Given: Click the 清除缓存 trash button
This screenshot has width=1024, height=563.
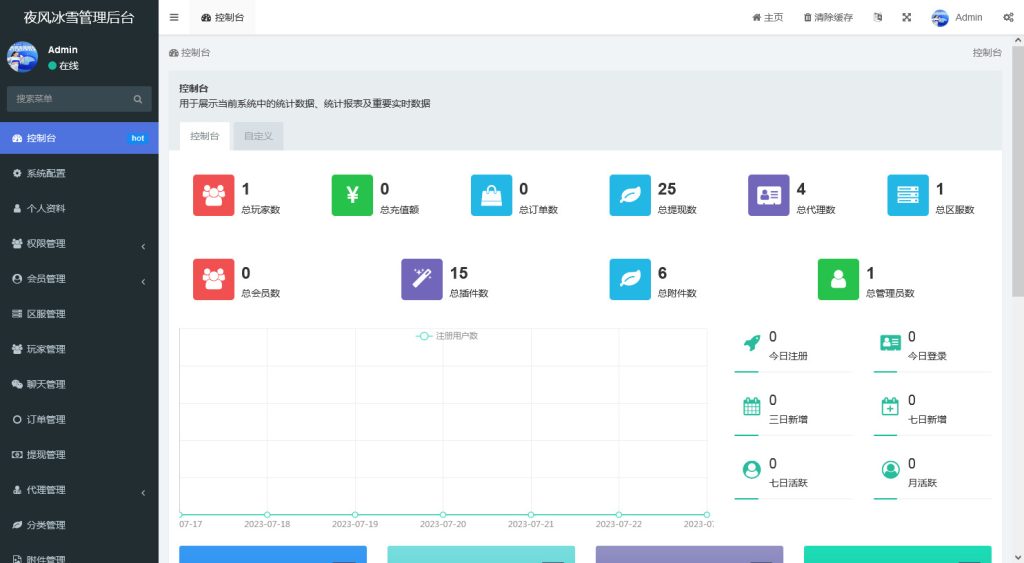Looking at the screenshot, I should pos(828,18).
